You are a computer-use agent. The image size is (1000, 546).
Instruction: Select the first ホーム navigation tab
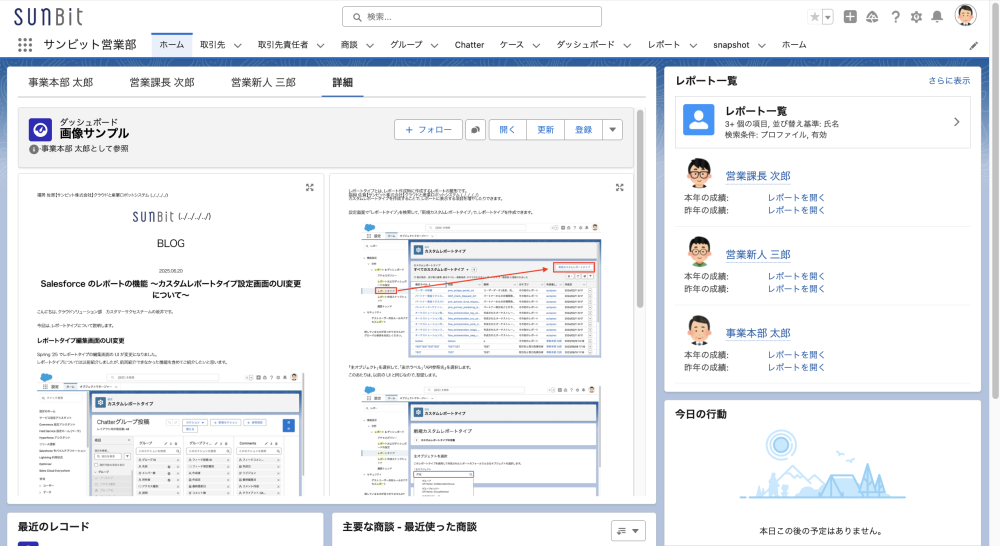click(172, 45)
